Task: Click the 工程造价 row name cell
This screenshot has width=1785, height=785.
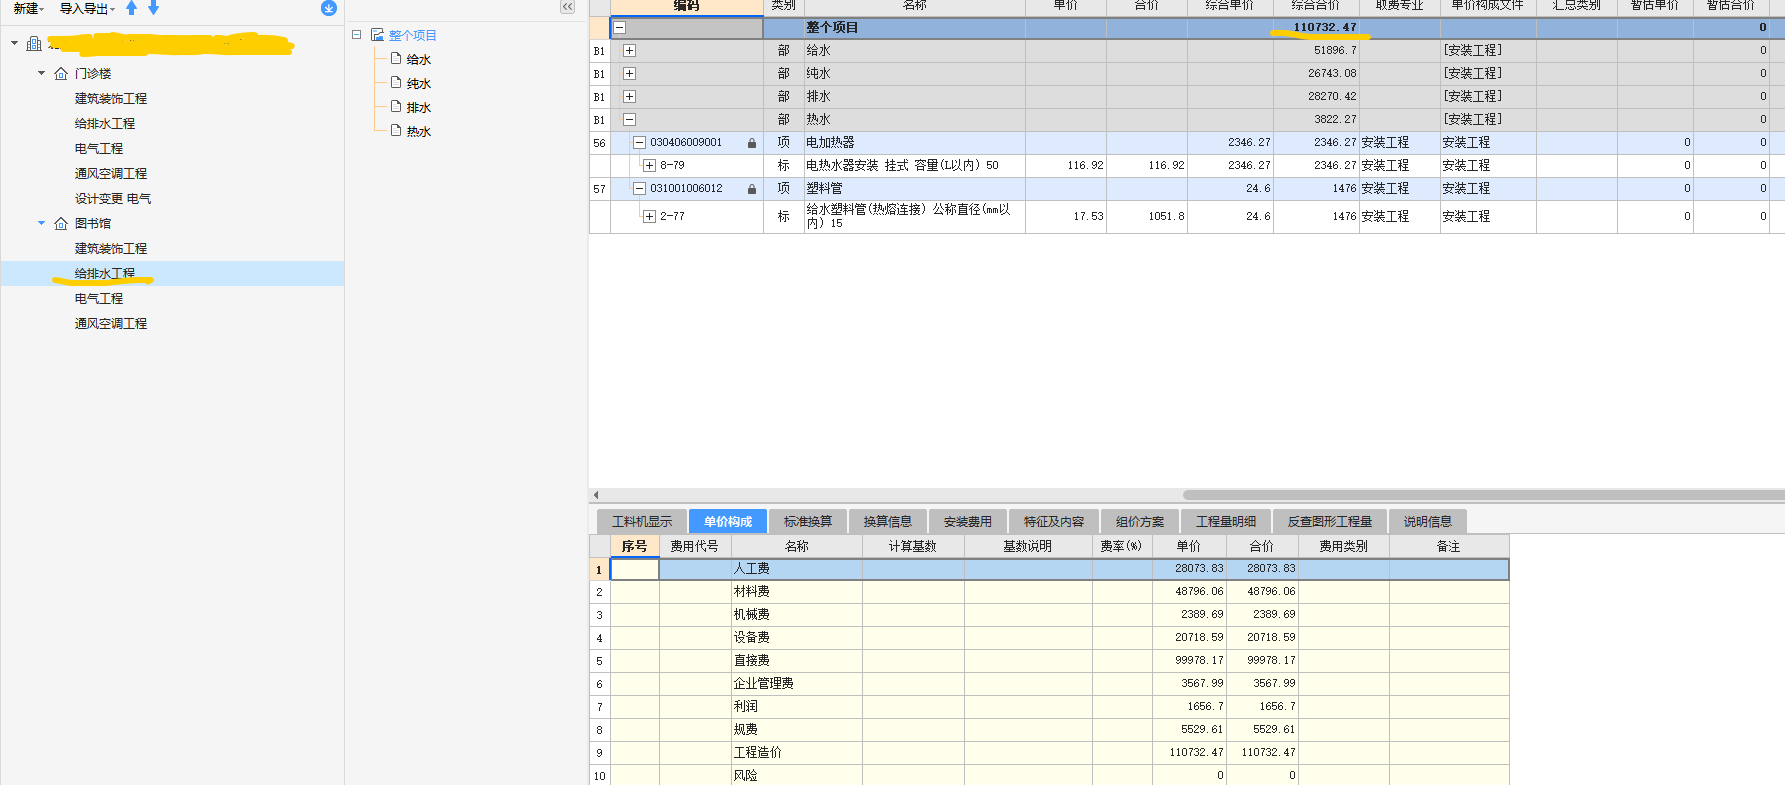Action: tap(797, 753)
